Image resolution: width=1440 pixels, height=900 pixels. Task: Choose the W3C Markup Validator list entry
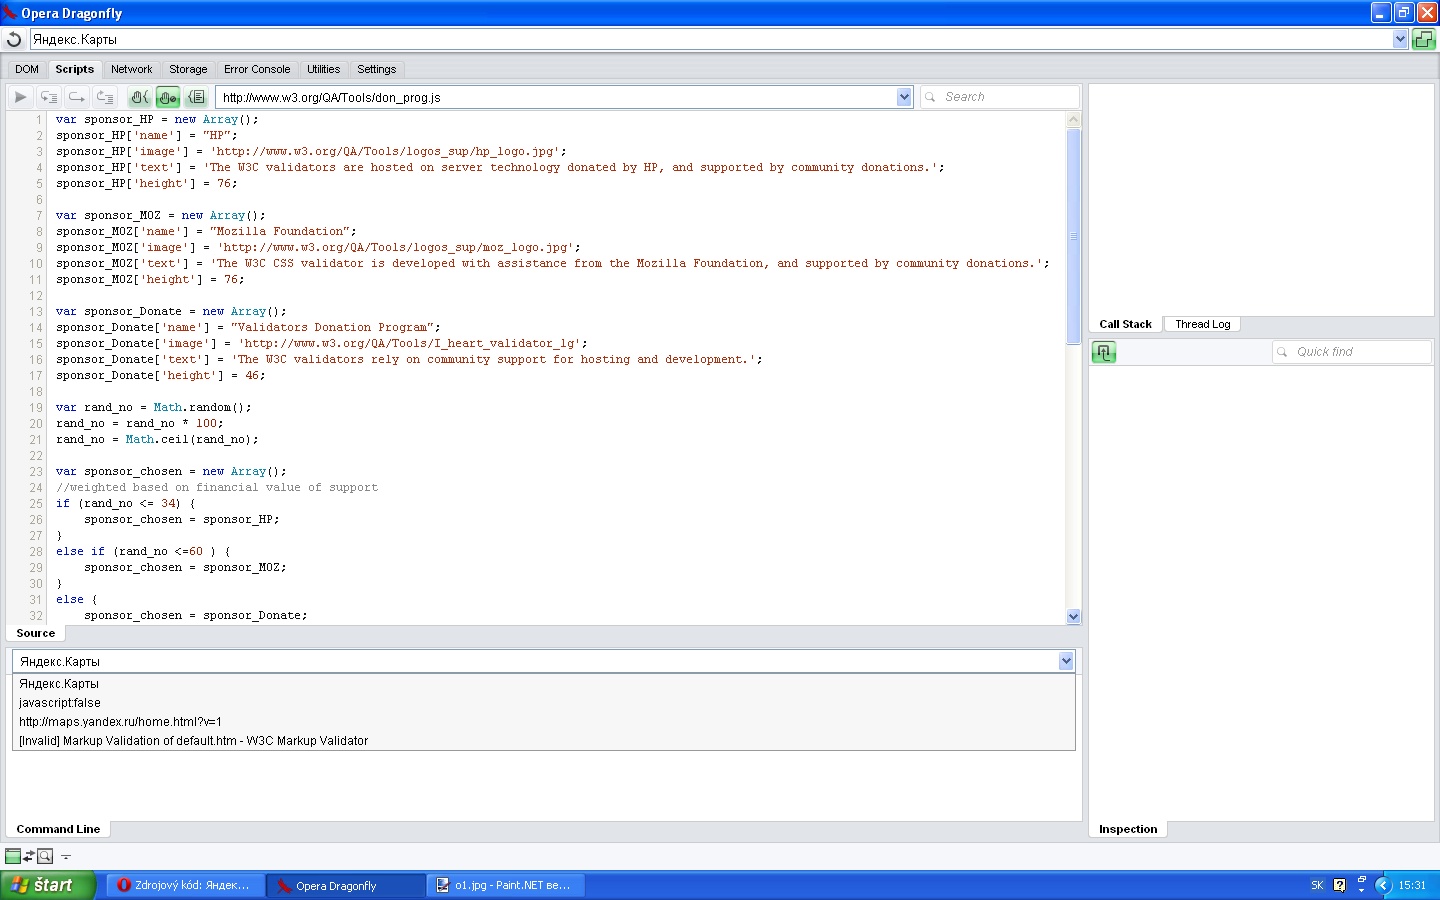(x=193, y=741)
